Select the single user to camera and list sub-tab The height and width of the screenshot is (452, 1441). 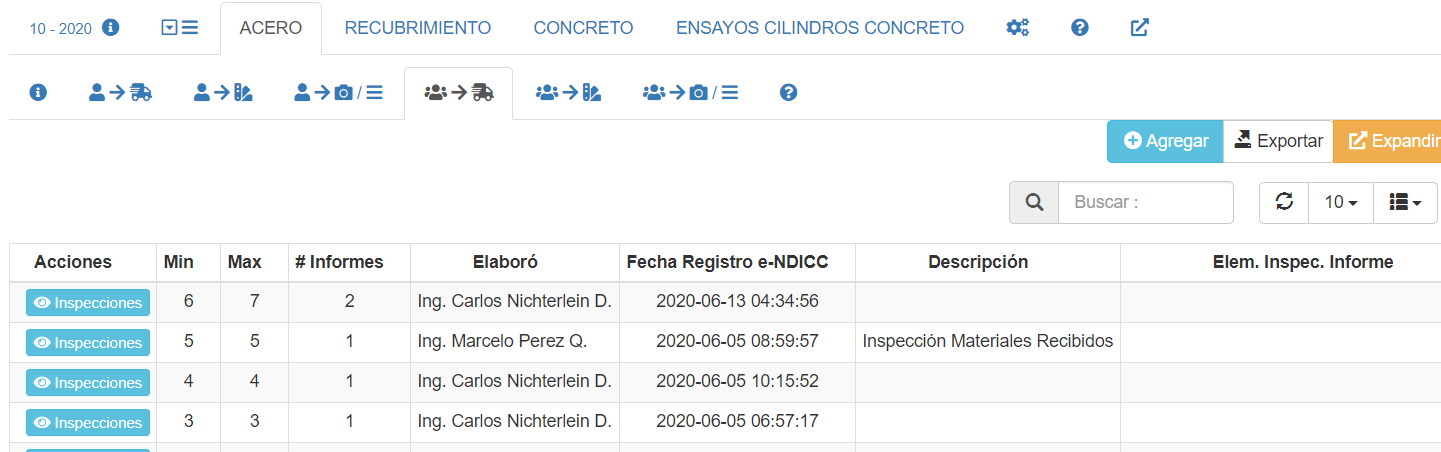click(x=339, y=93)
